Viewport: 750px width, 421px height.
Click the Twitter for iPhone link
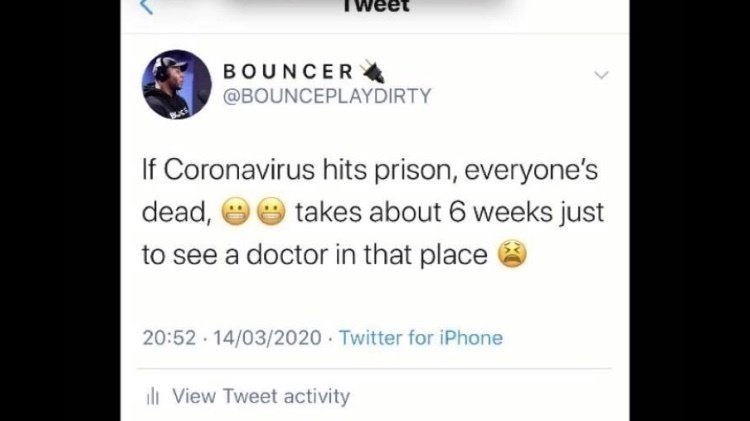tap(421, 338)
